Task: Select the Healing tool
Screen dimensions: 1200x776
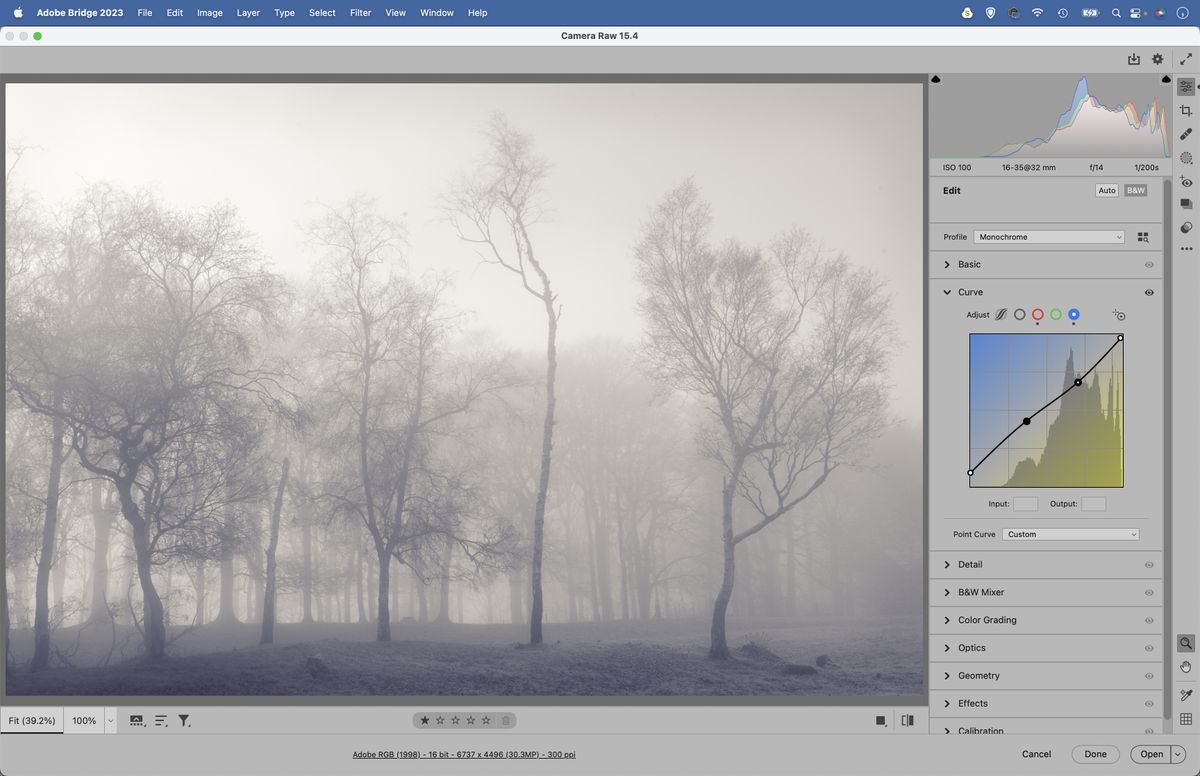Action: coord(1186,134)
